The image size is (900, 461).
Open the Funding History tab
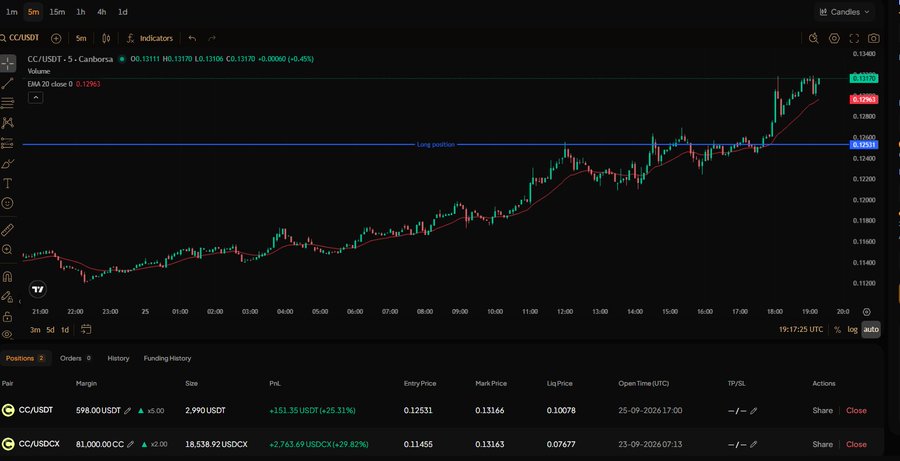pyautogui.click(x=167, y=358)
